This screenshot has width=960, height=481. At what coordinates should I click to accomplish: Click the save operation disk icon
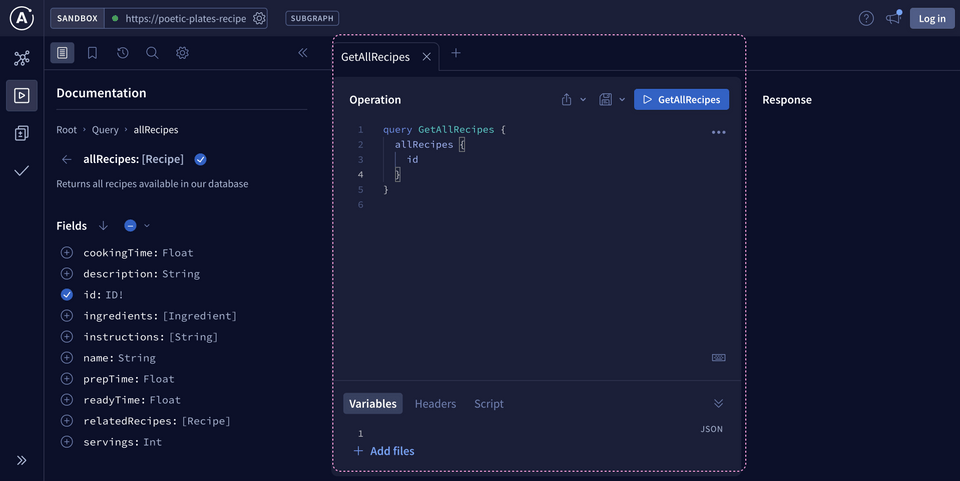(x=606, y=99)
